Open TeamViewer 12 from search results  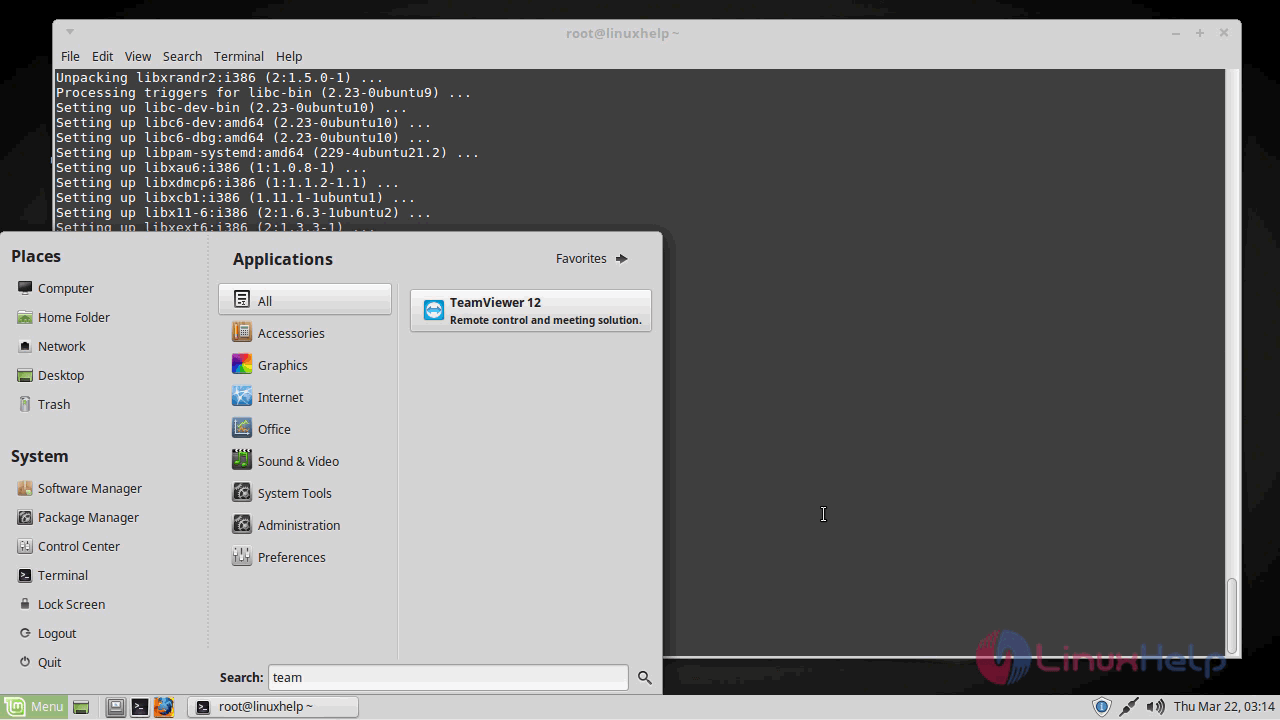(531, 311)
